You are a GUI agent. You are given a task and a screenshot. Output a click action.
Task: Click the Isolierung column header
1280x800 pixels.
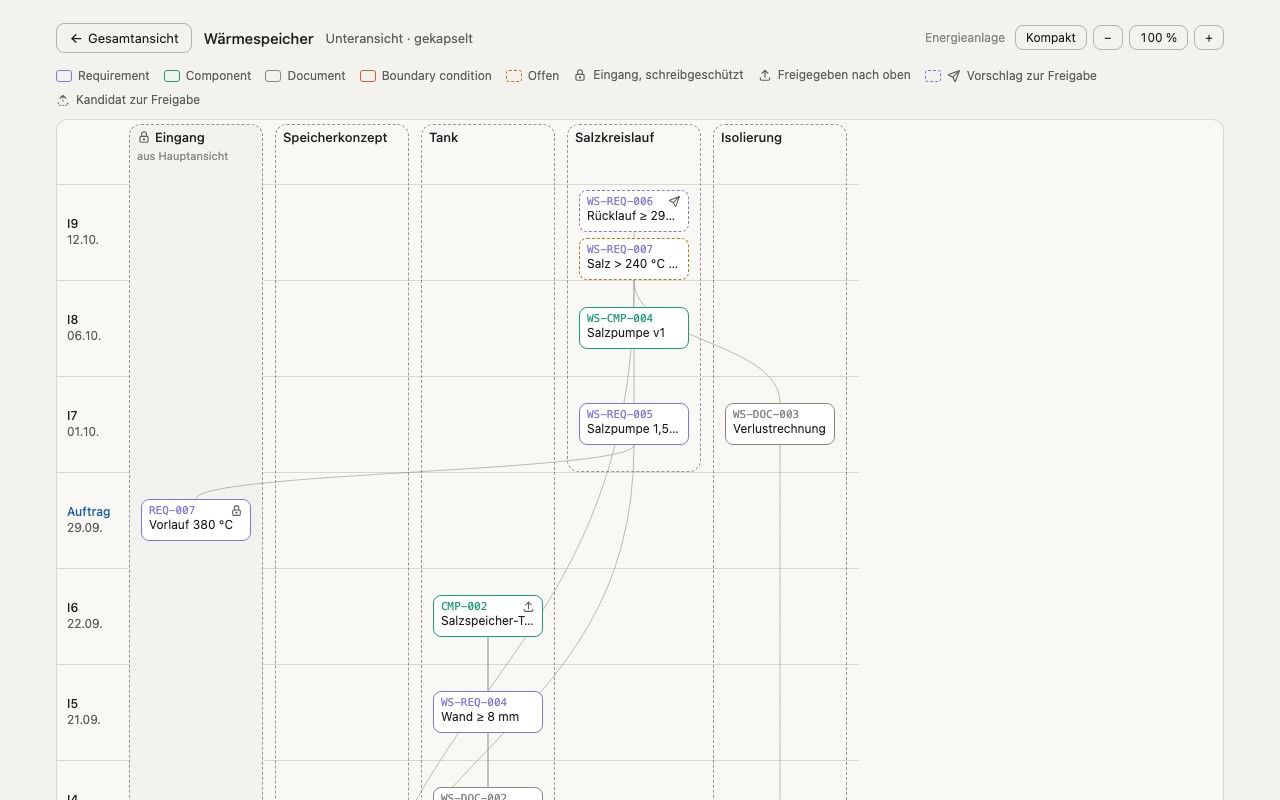click(752, 138)
